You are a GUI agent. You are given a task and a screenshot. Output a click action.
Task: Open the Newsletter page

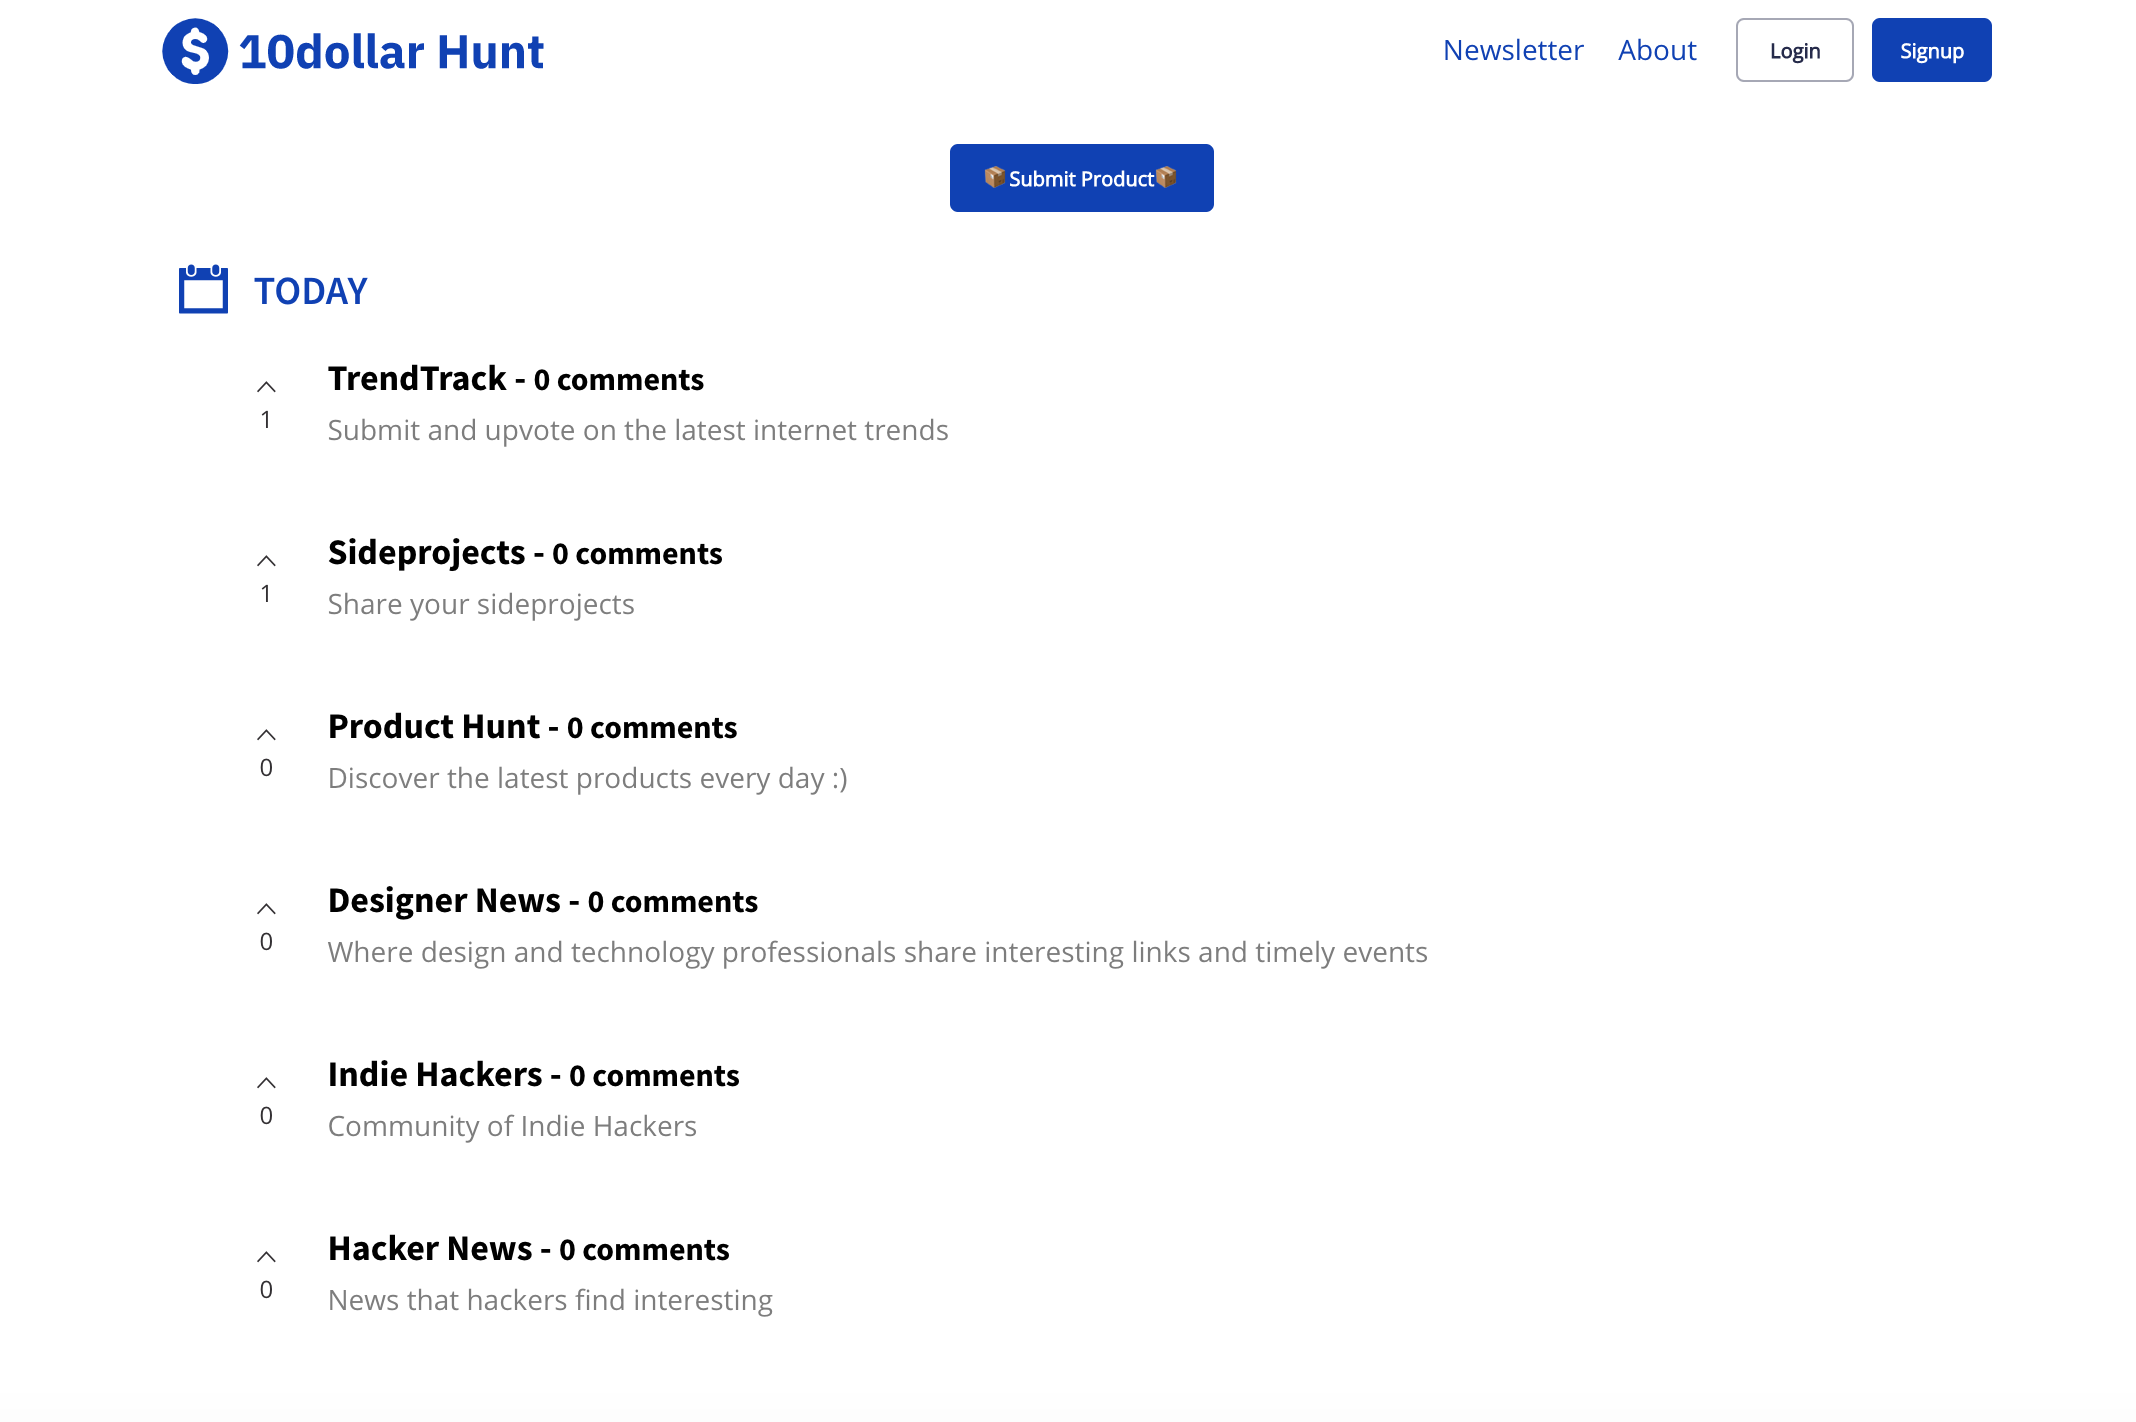point(1513,49)
